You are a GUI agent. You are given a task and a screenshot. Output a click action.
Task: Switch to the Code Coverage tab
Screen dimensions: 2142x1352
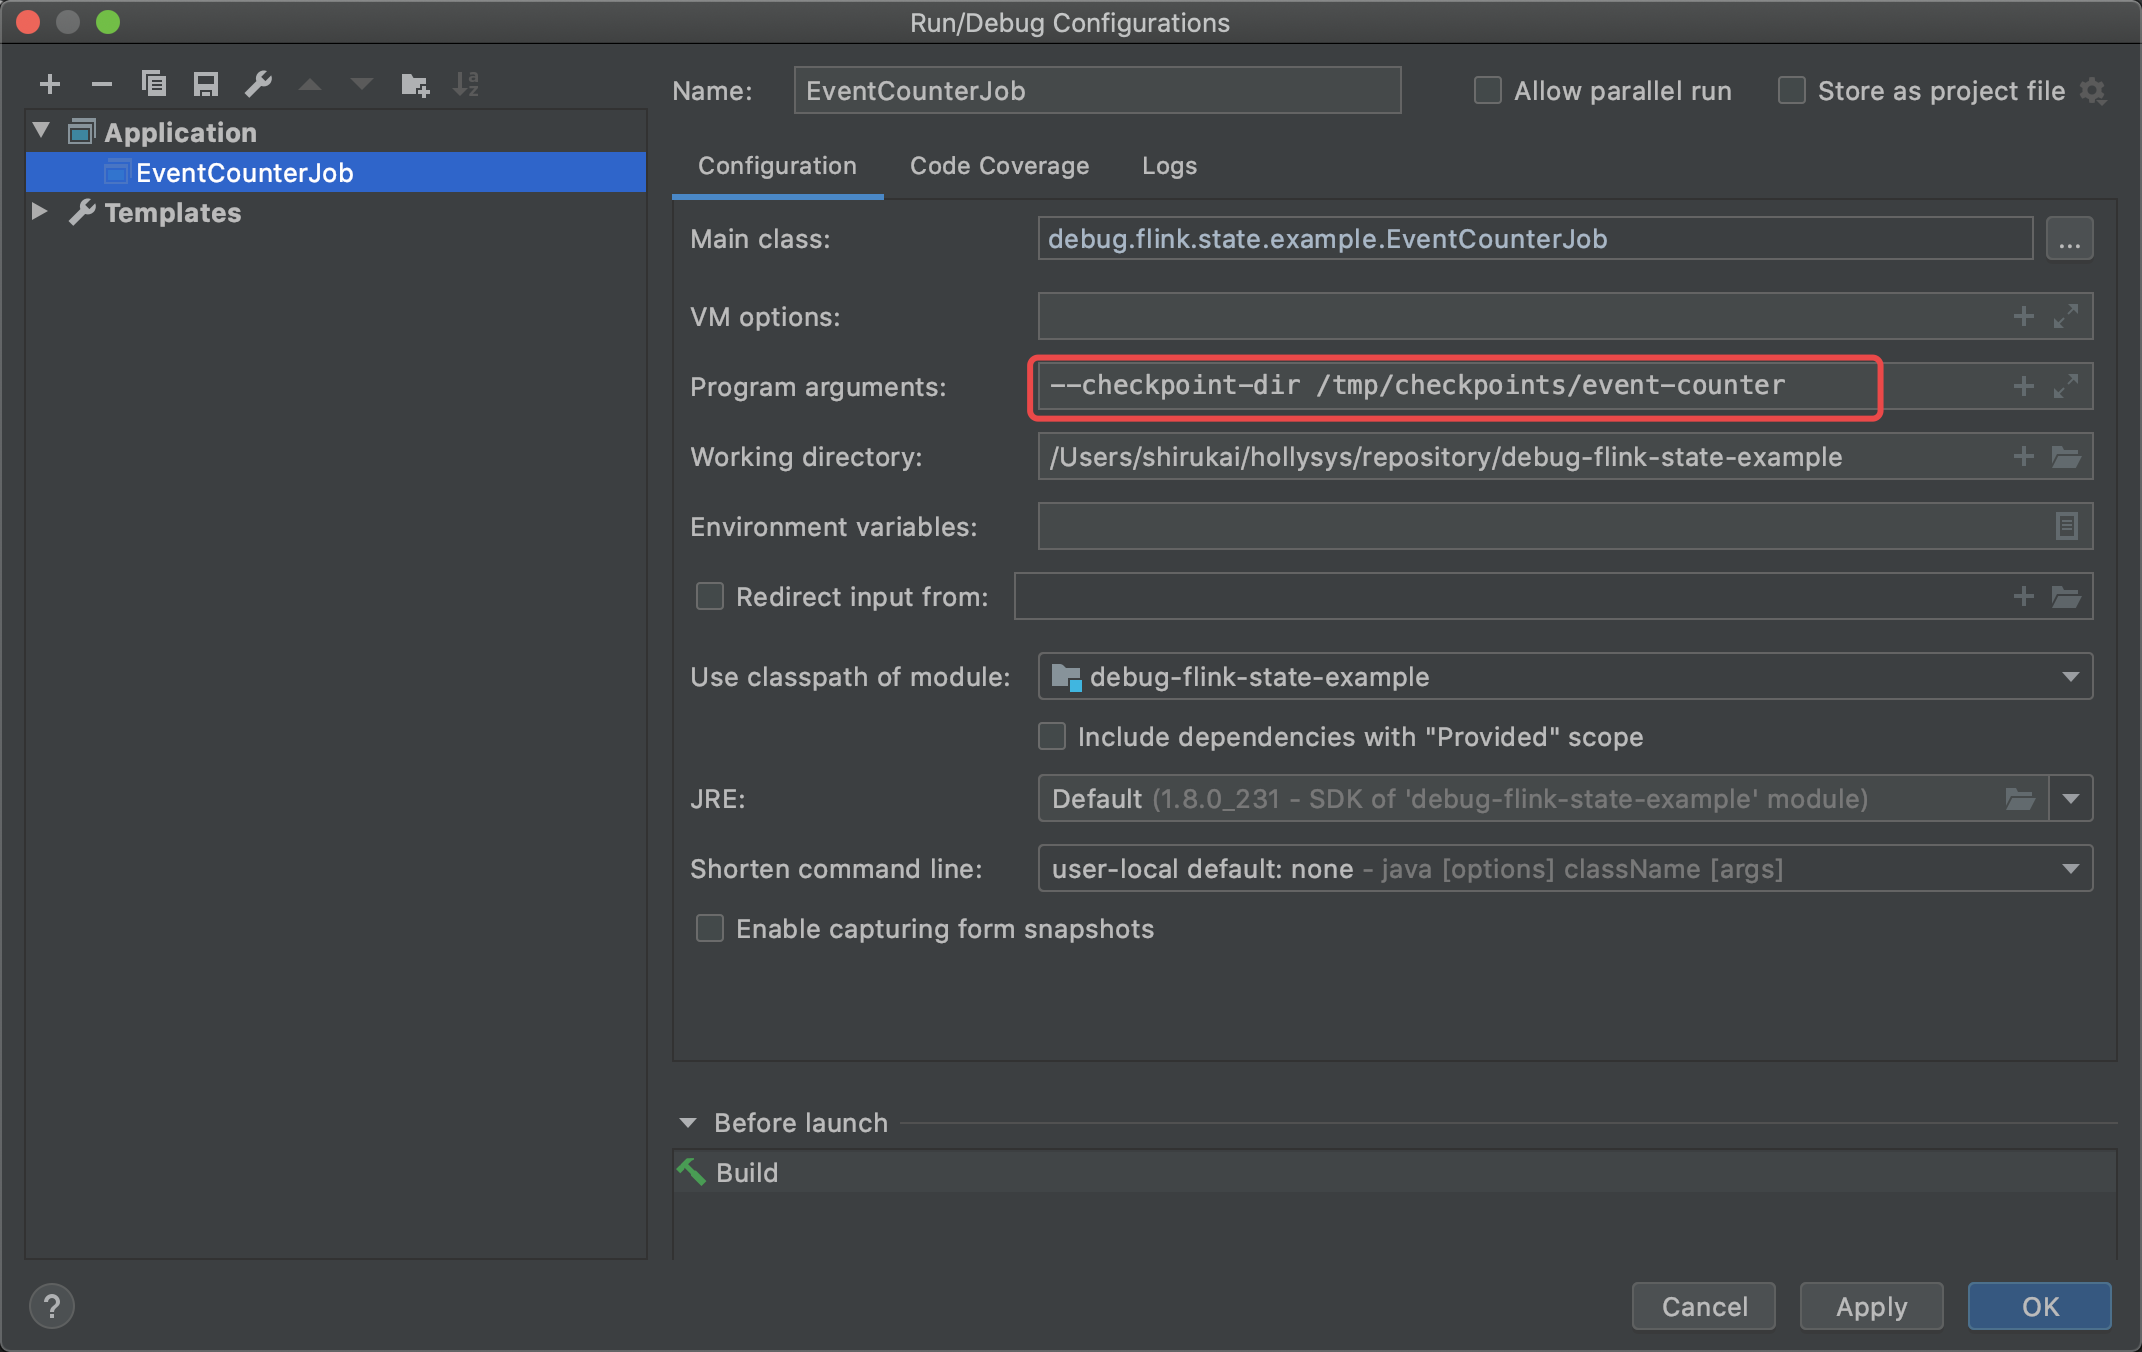tap(999, 166)
